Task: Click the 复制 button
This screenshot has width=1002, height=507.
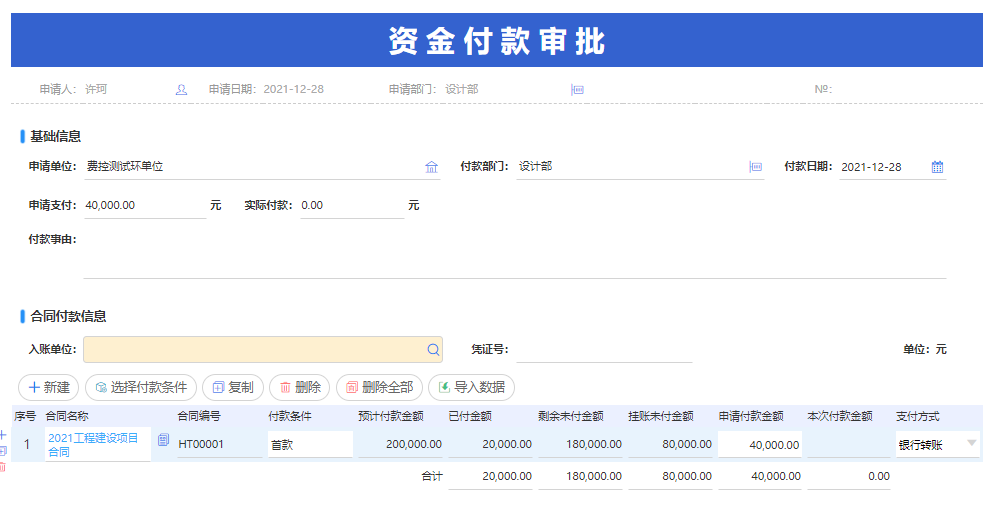Action: pyautogui.click(x=233, y=387)
